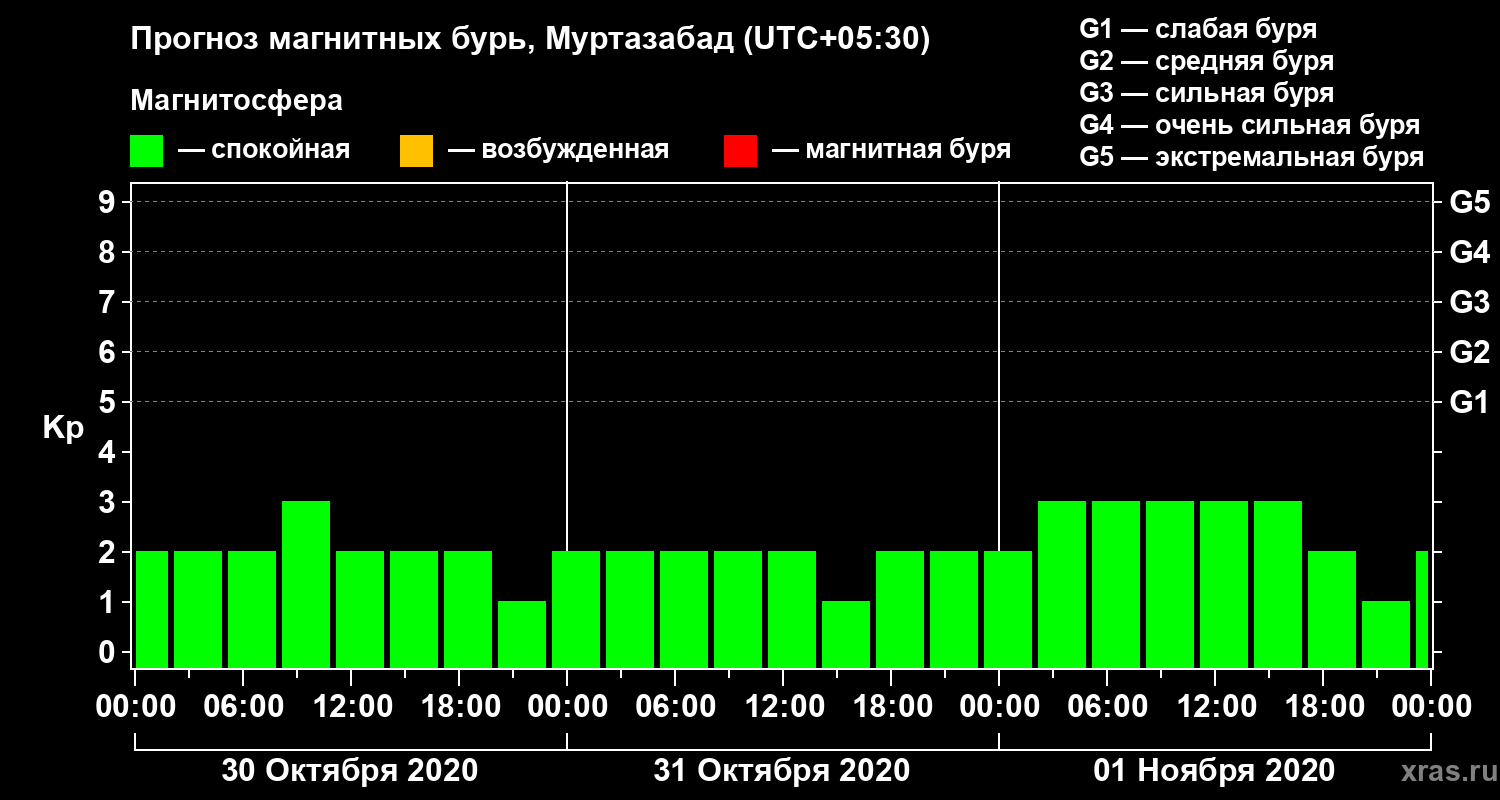Click the '06:00' time label under 31 Октября
Viewport: 1500px width, 800px height.
point(674,707)
